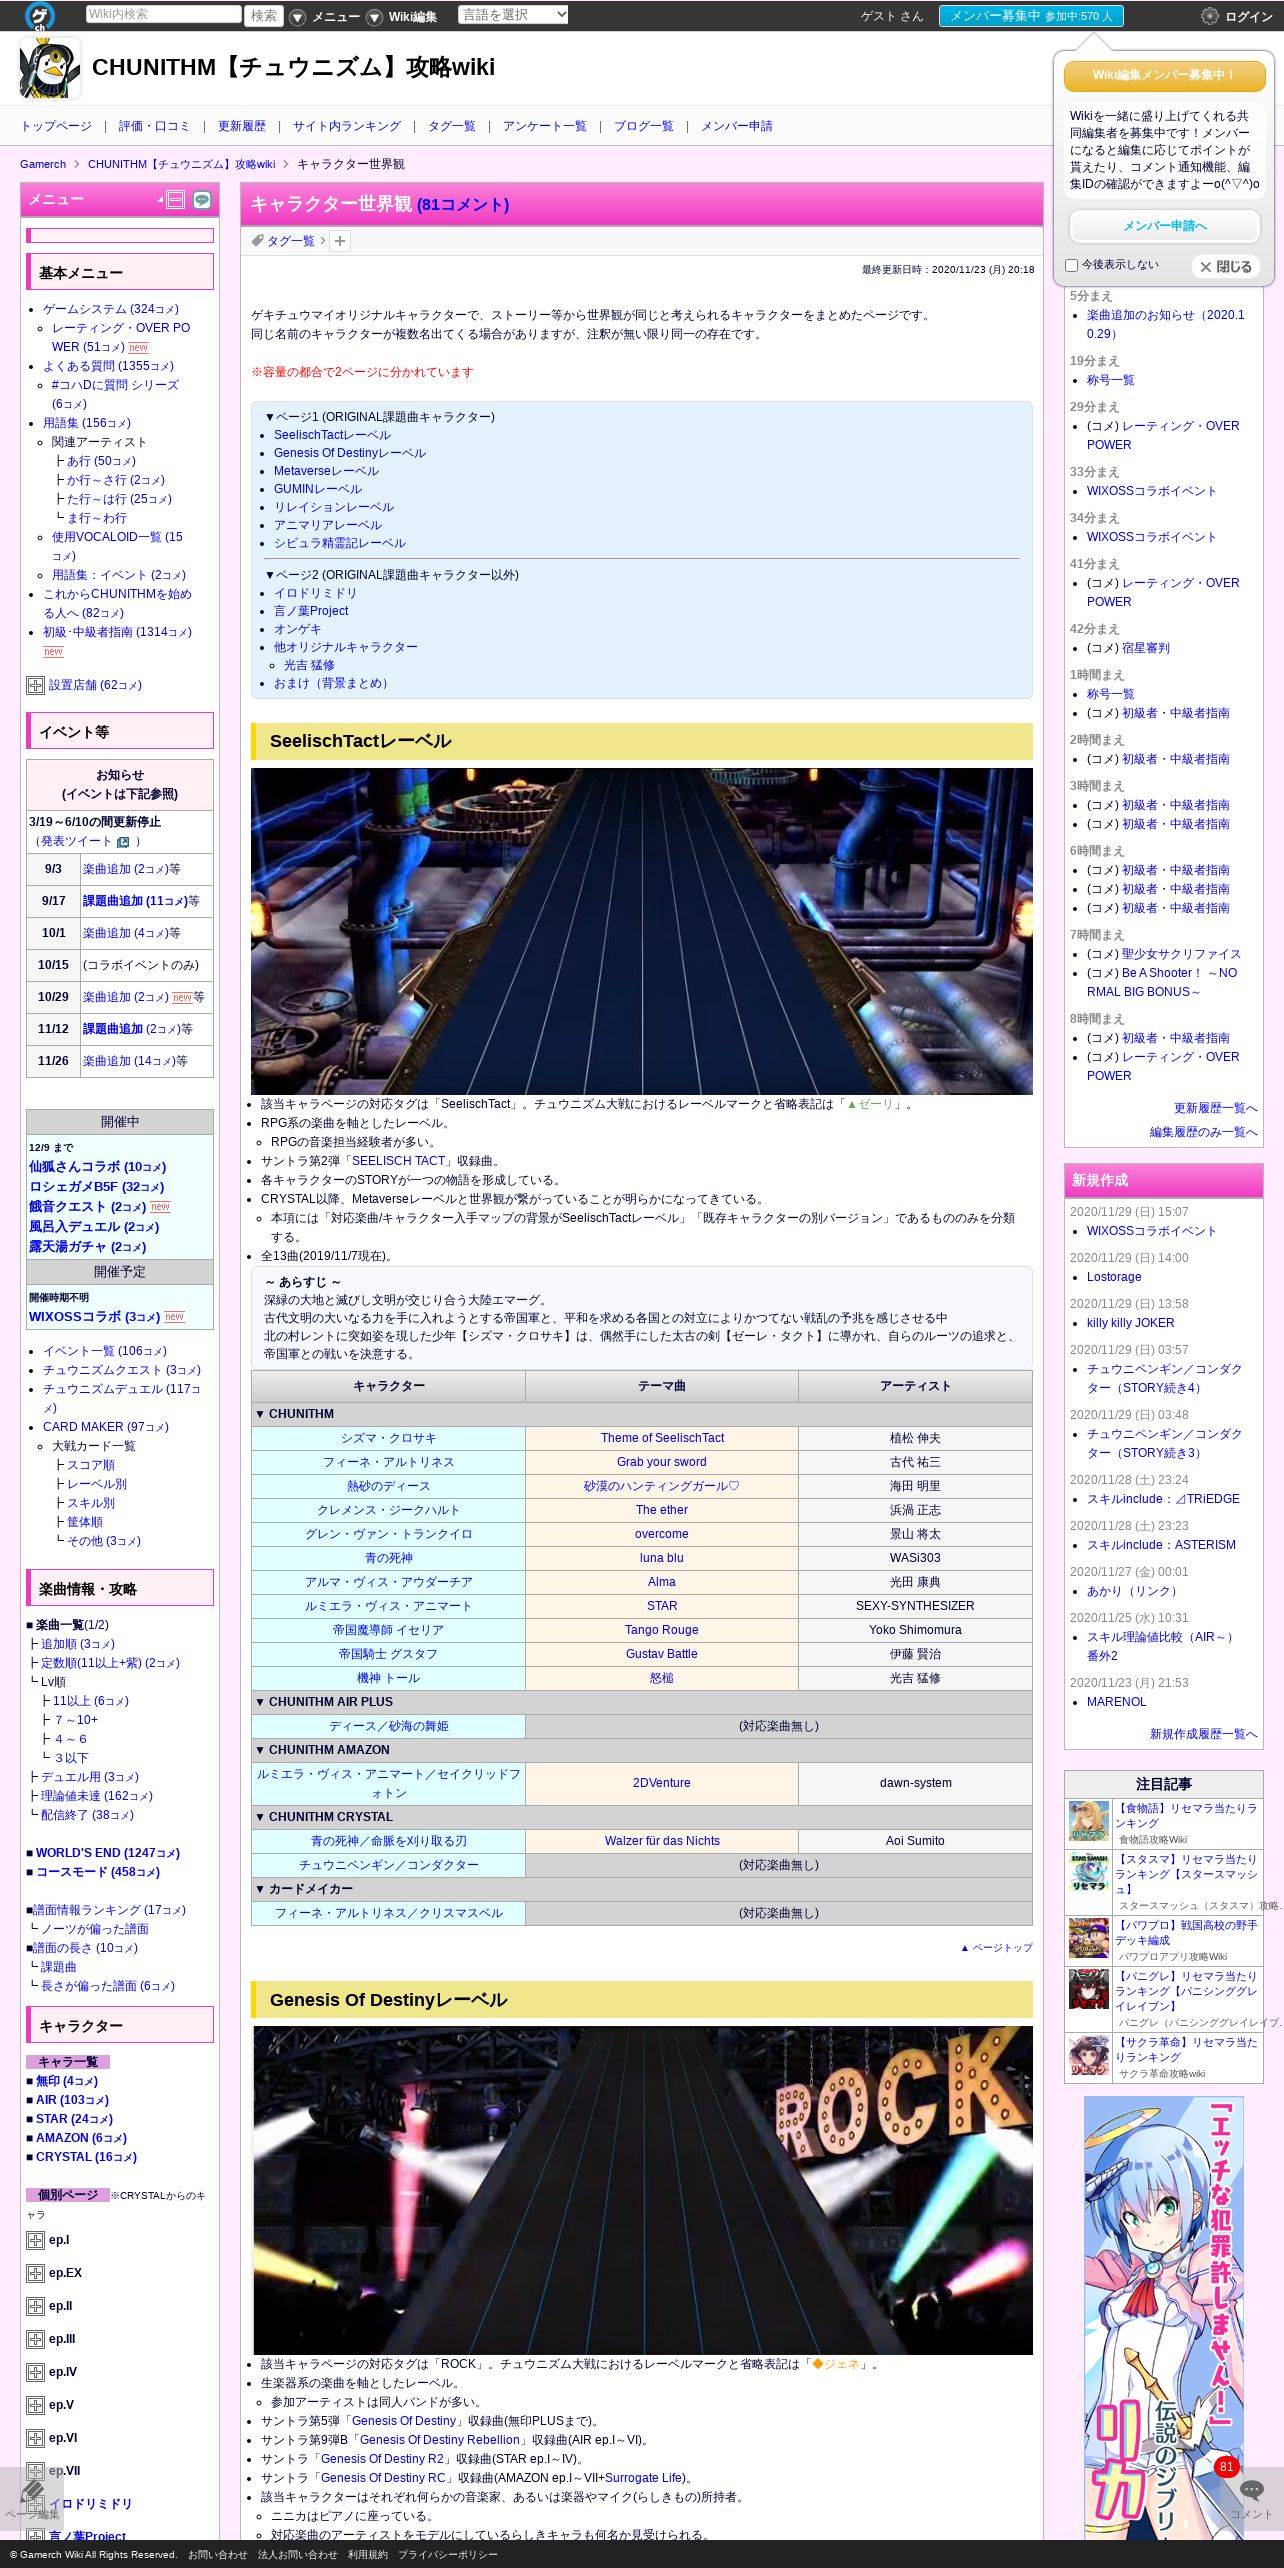Image resolution: width=1284 pixels, height=2568 pixels.
Task: Click the 課題曲追加 (11コメ) link for 9/17
Action: click(x=135, y=901)
